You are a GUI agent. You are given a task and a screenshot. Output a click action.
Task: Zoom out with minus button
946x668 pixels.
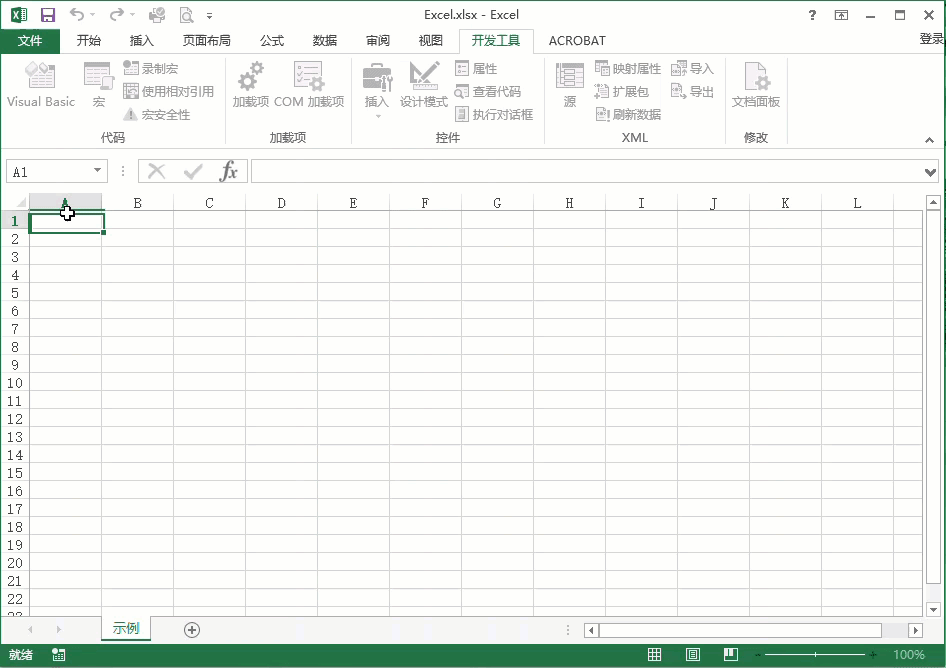click(x=758, y=655)
